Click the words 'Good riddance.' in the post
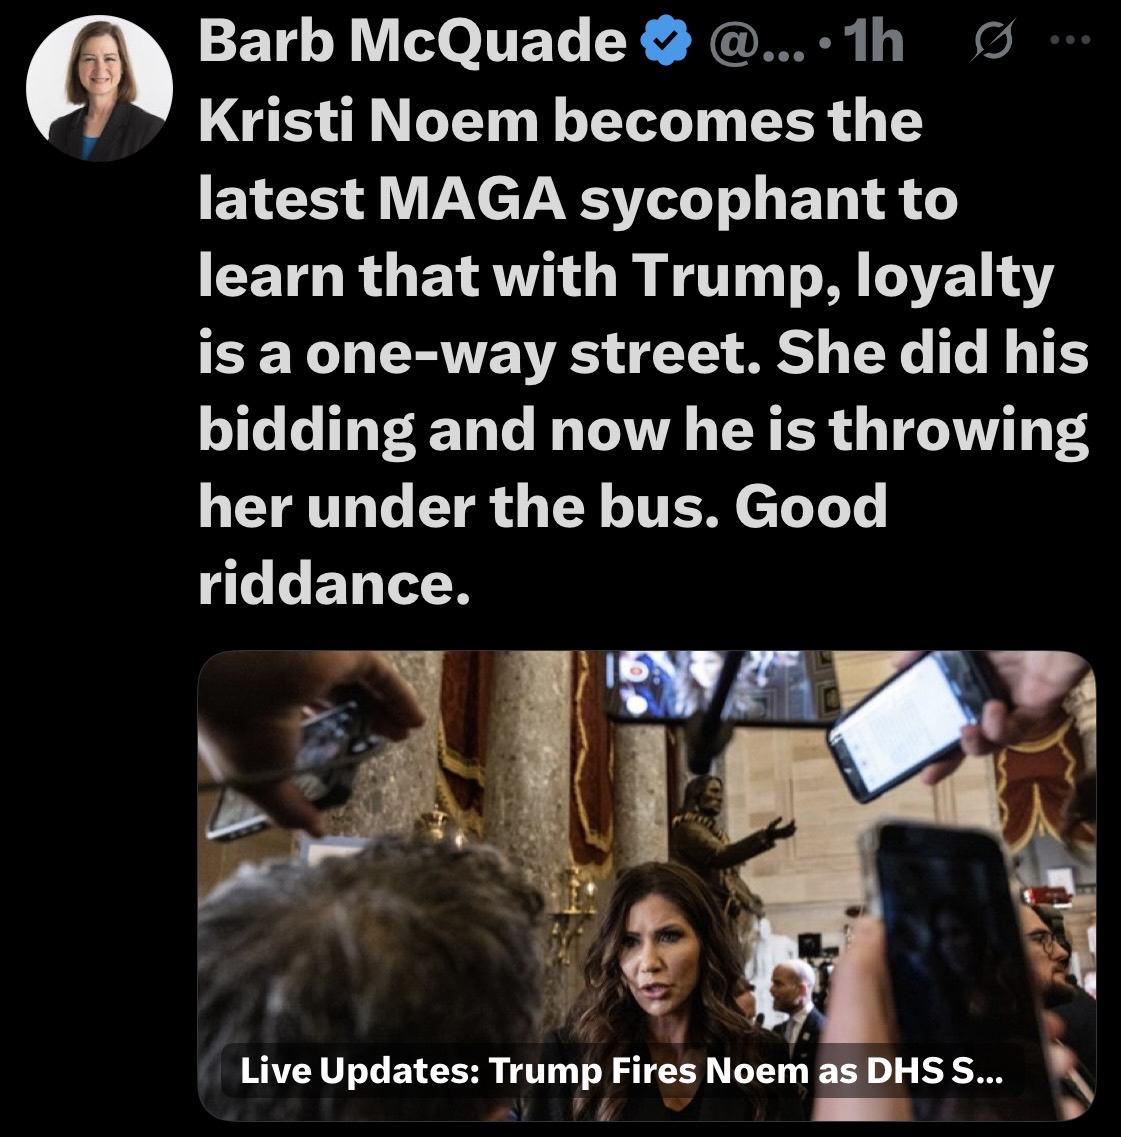1121x1137 pixels. 543,544
